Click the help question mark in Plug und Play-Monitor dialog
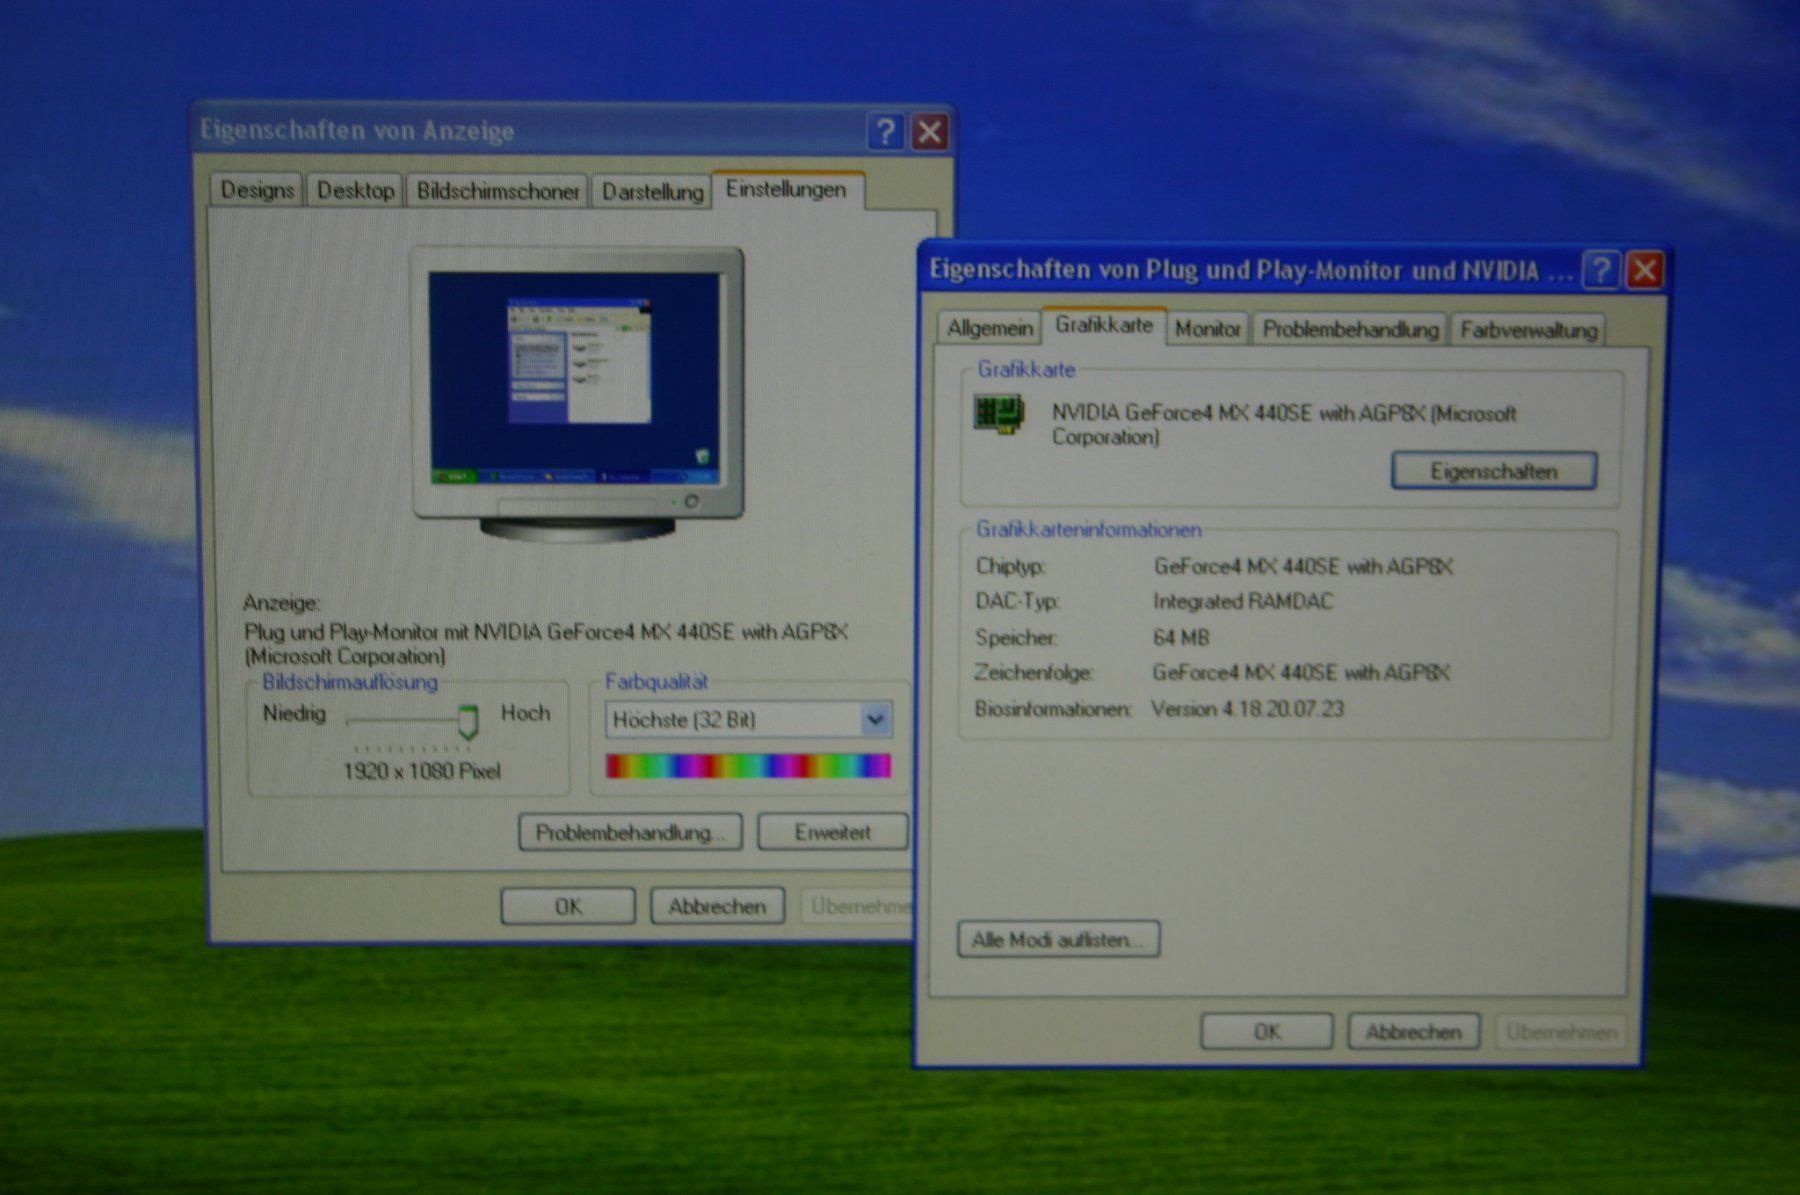The height and width of the screenshot is (1195, 1800). click(1602, 269)
